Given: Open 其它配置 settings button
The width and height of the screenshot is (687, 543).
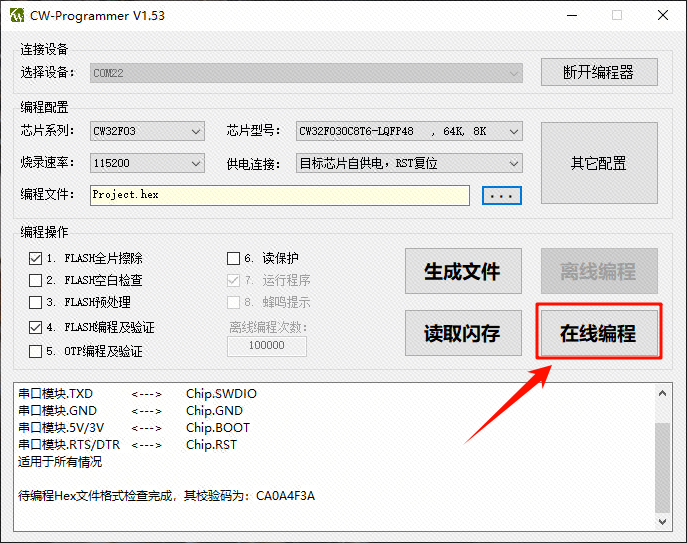Looking at the screenshot, I should tap(599, 163).
